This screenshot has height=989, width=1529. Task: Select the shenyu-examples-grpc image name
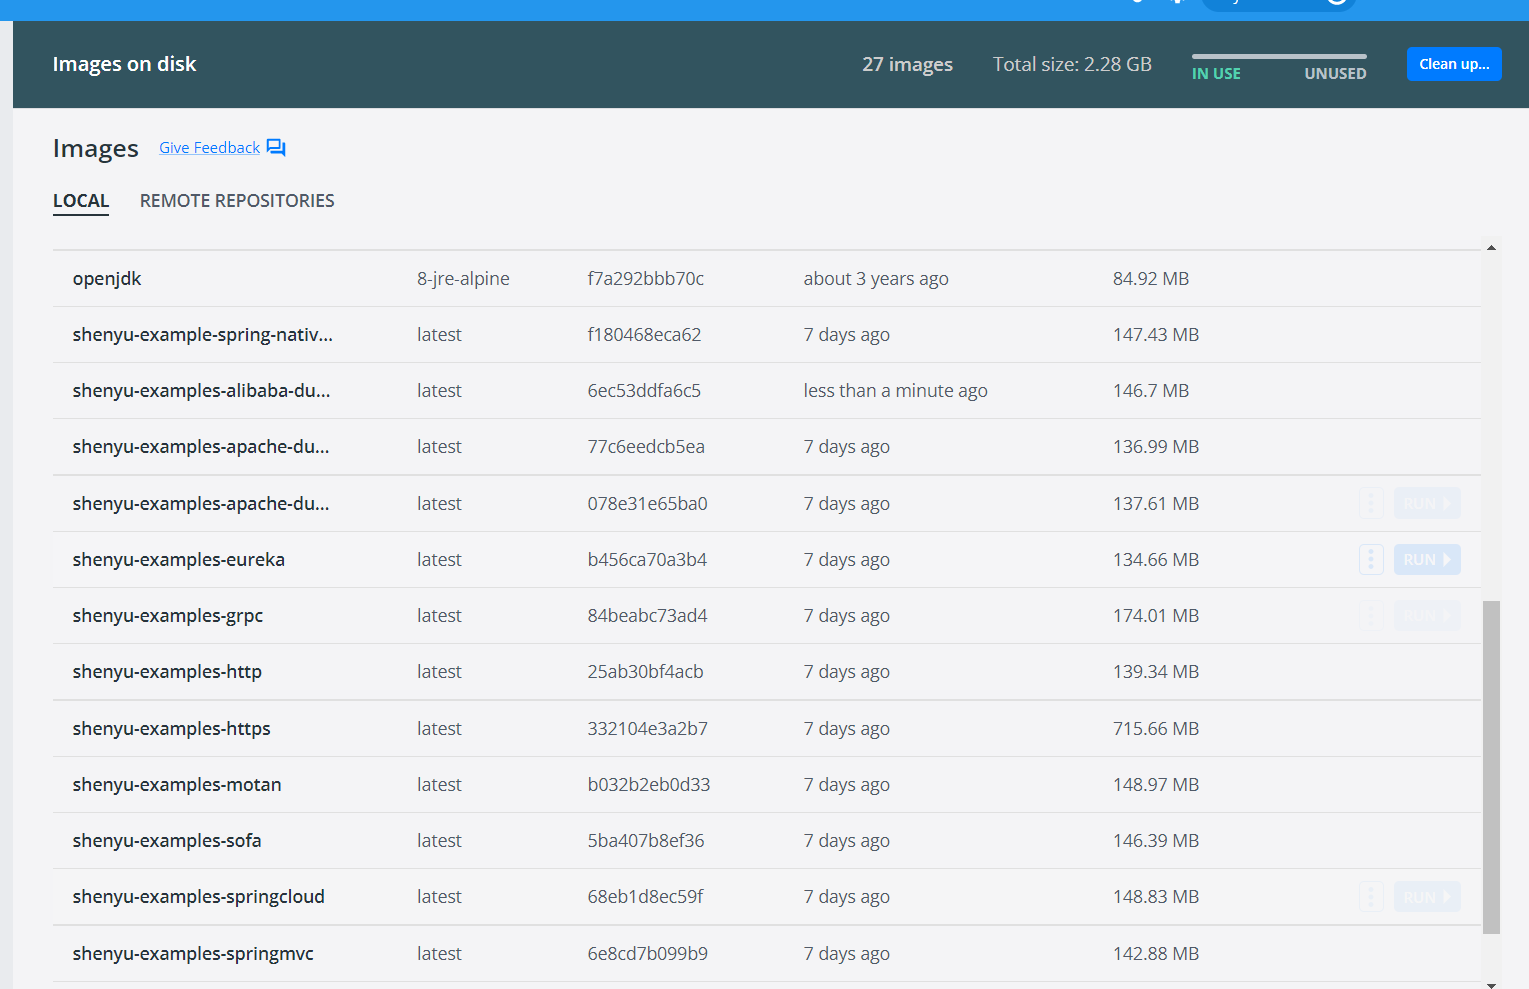[x=168, y=616]
